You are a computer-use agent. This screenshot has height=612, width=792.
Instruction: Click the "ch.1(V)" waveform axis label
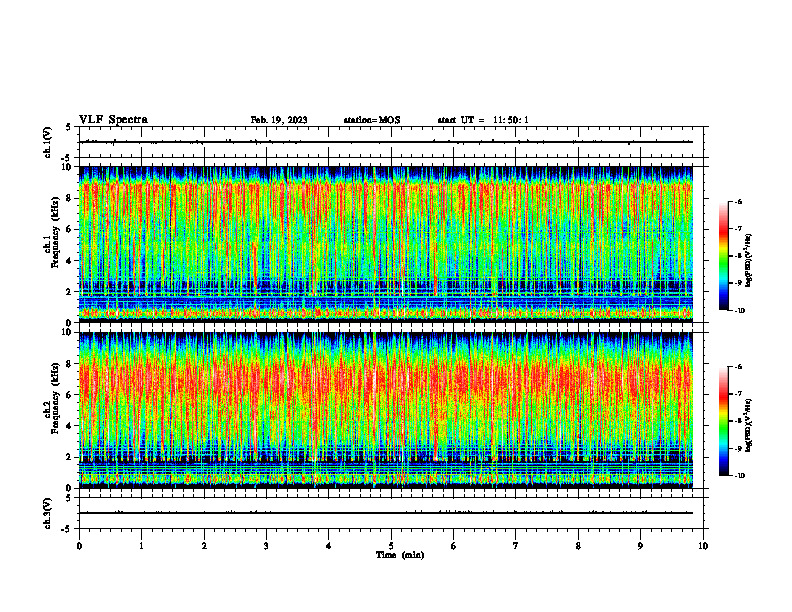pyautogui.click(x=47, y=142)
